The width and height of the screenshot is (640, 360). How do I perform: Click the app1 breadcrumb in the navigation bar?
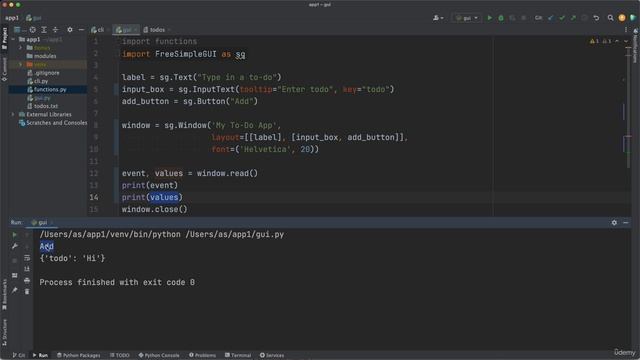[12, 18]
